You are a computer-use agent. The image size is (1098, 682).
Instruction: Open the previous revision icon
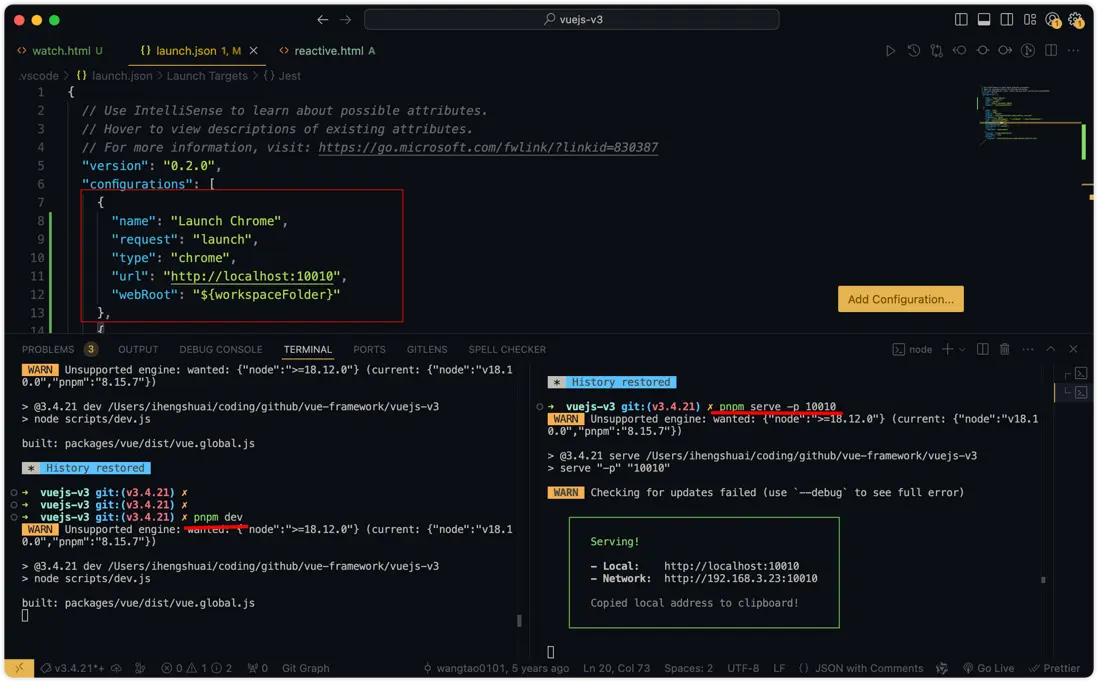pyautogui.click(x=959, y=50)
